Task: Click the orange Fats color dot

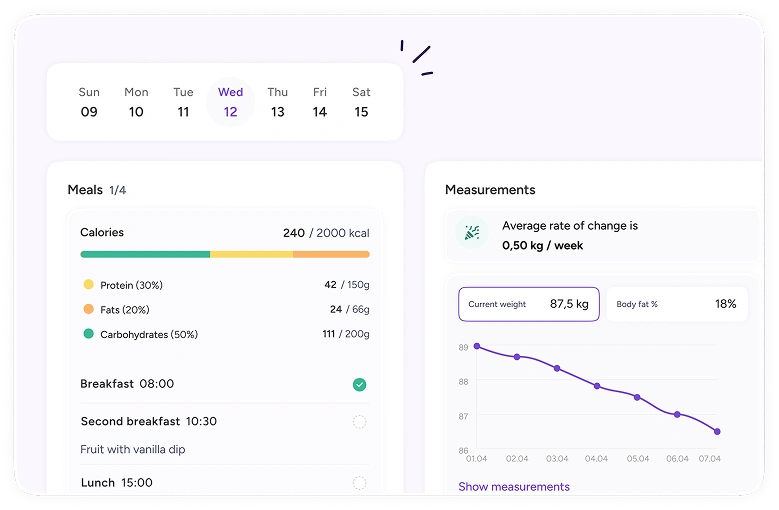Action: (88, 309)
